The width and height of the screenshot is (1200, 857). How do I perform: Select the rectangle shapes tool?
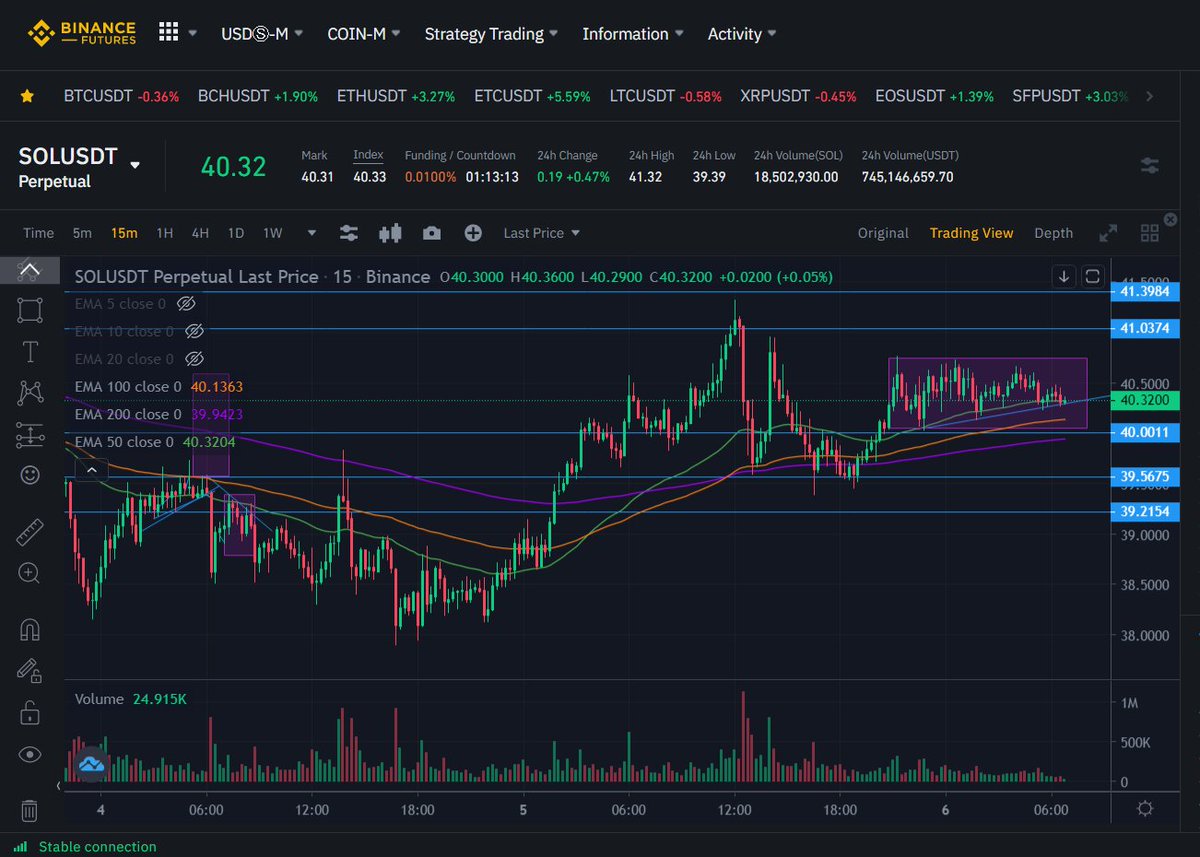[x=30, y=310]
